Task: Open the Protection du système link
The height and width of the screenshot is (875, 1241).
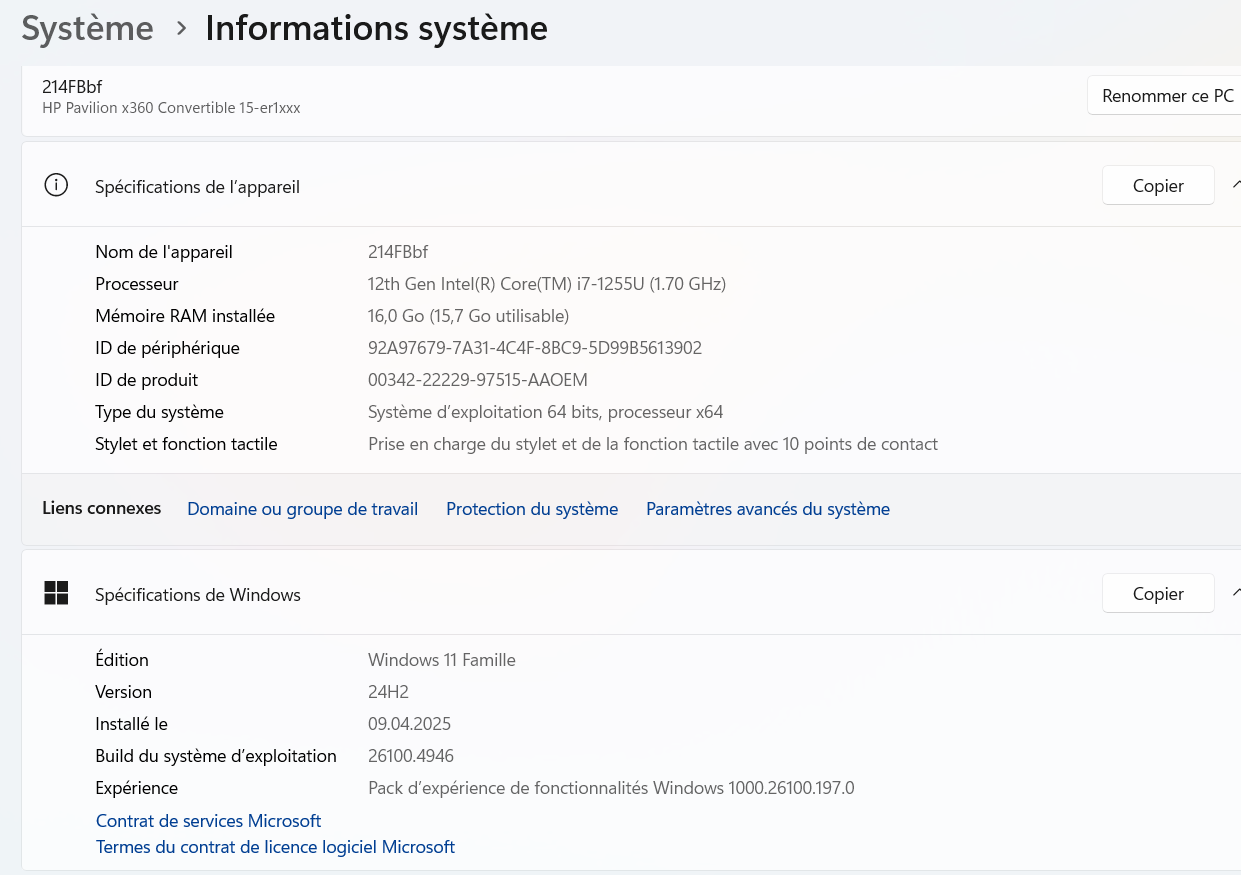Action: (x=532, y=509)
